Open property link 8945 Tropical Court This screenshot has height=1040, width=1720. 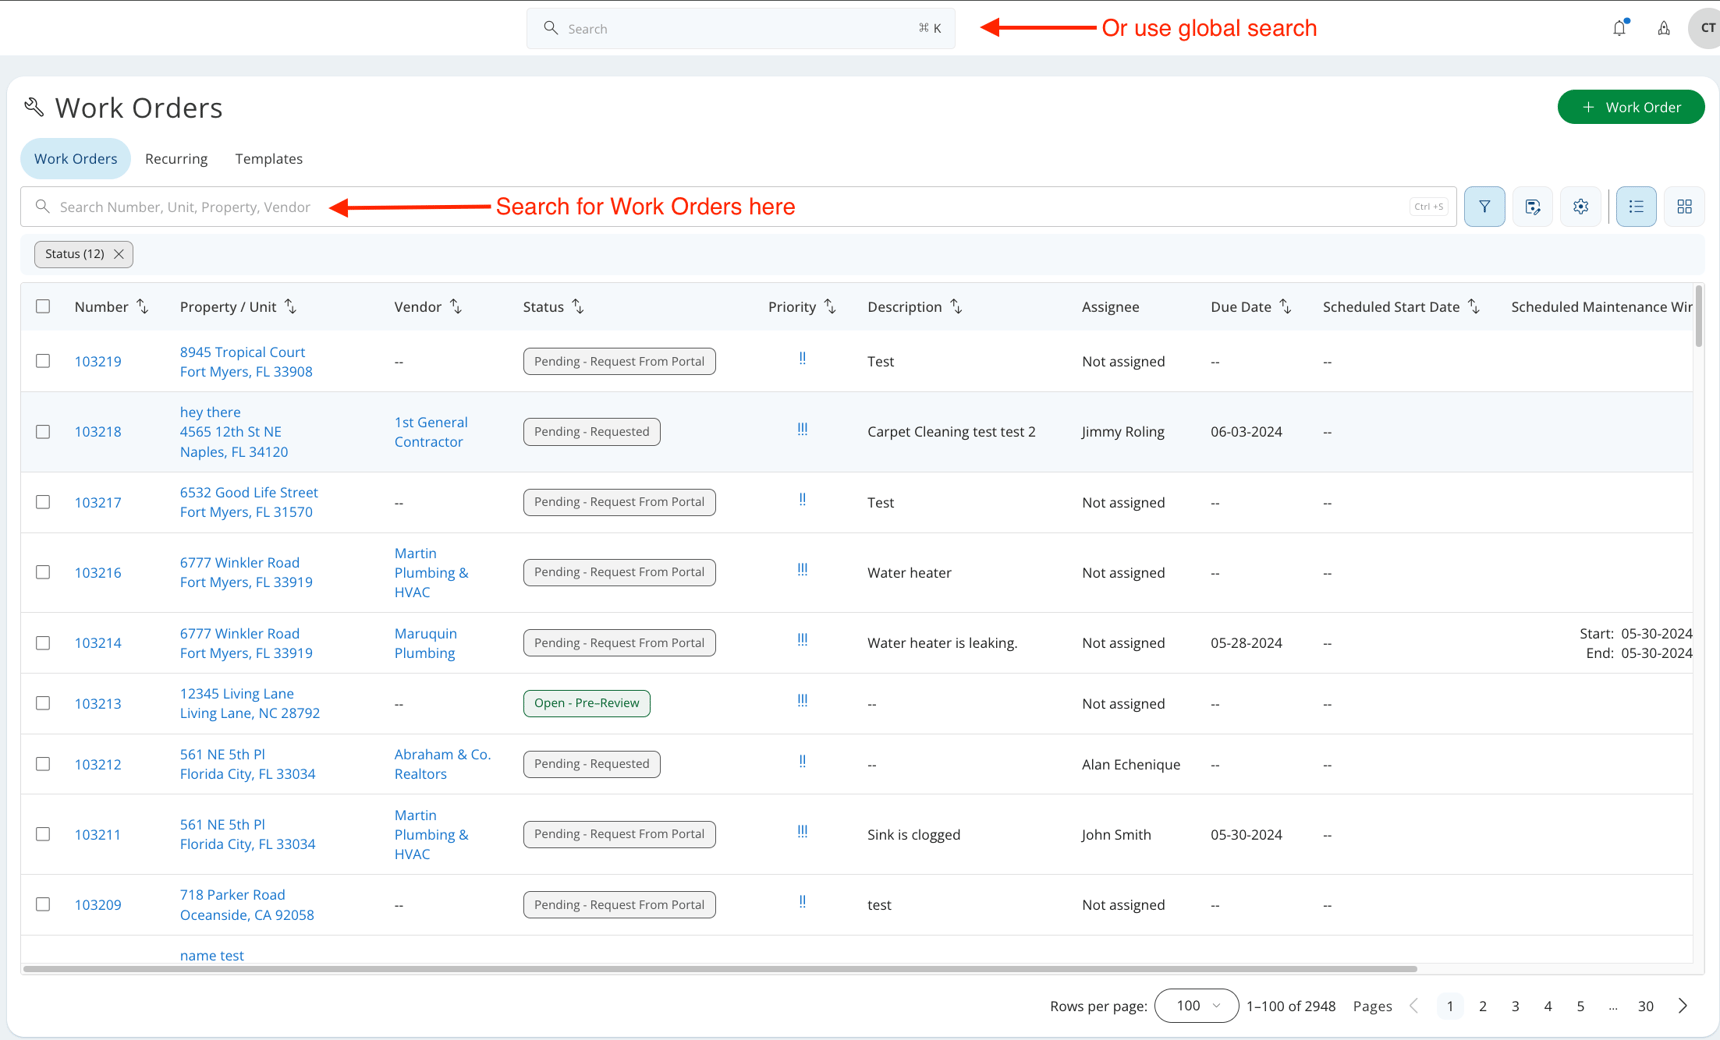242,352
